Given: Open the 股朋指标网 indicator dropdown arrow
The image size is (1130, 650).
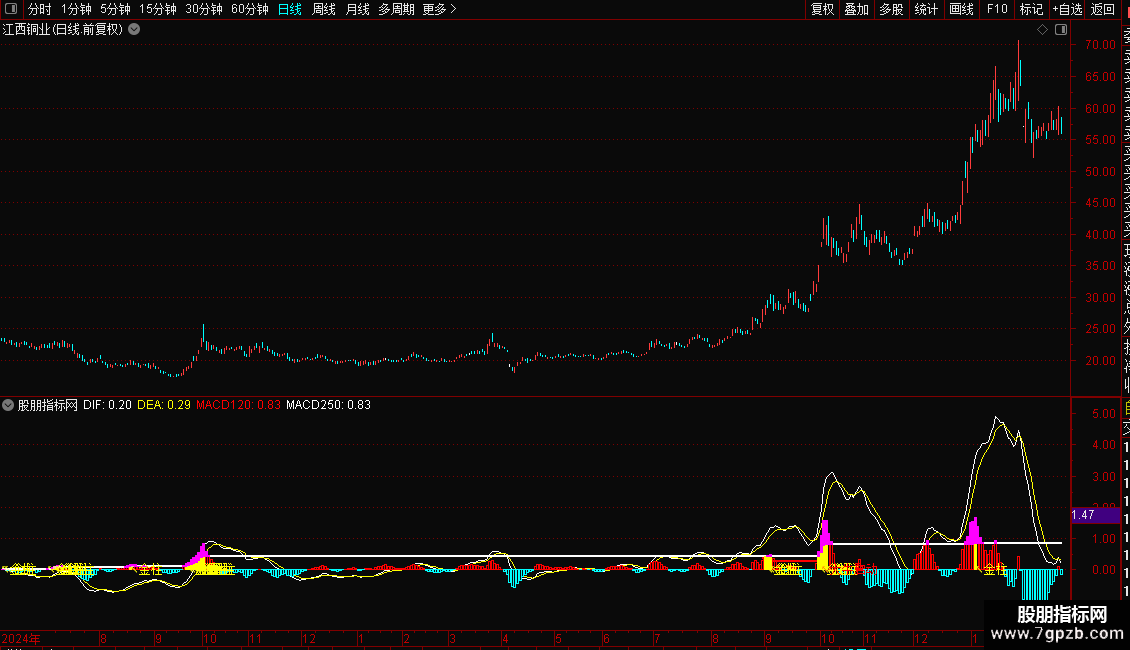Looking at the screenshot, I should point(8,405).
